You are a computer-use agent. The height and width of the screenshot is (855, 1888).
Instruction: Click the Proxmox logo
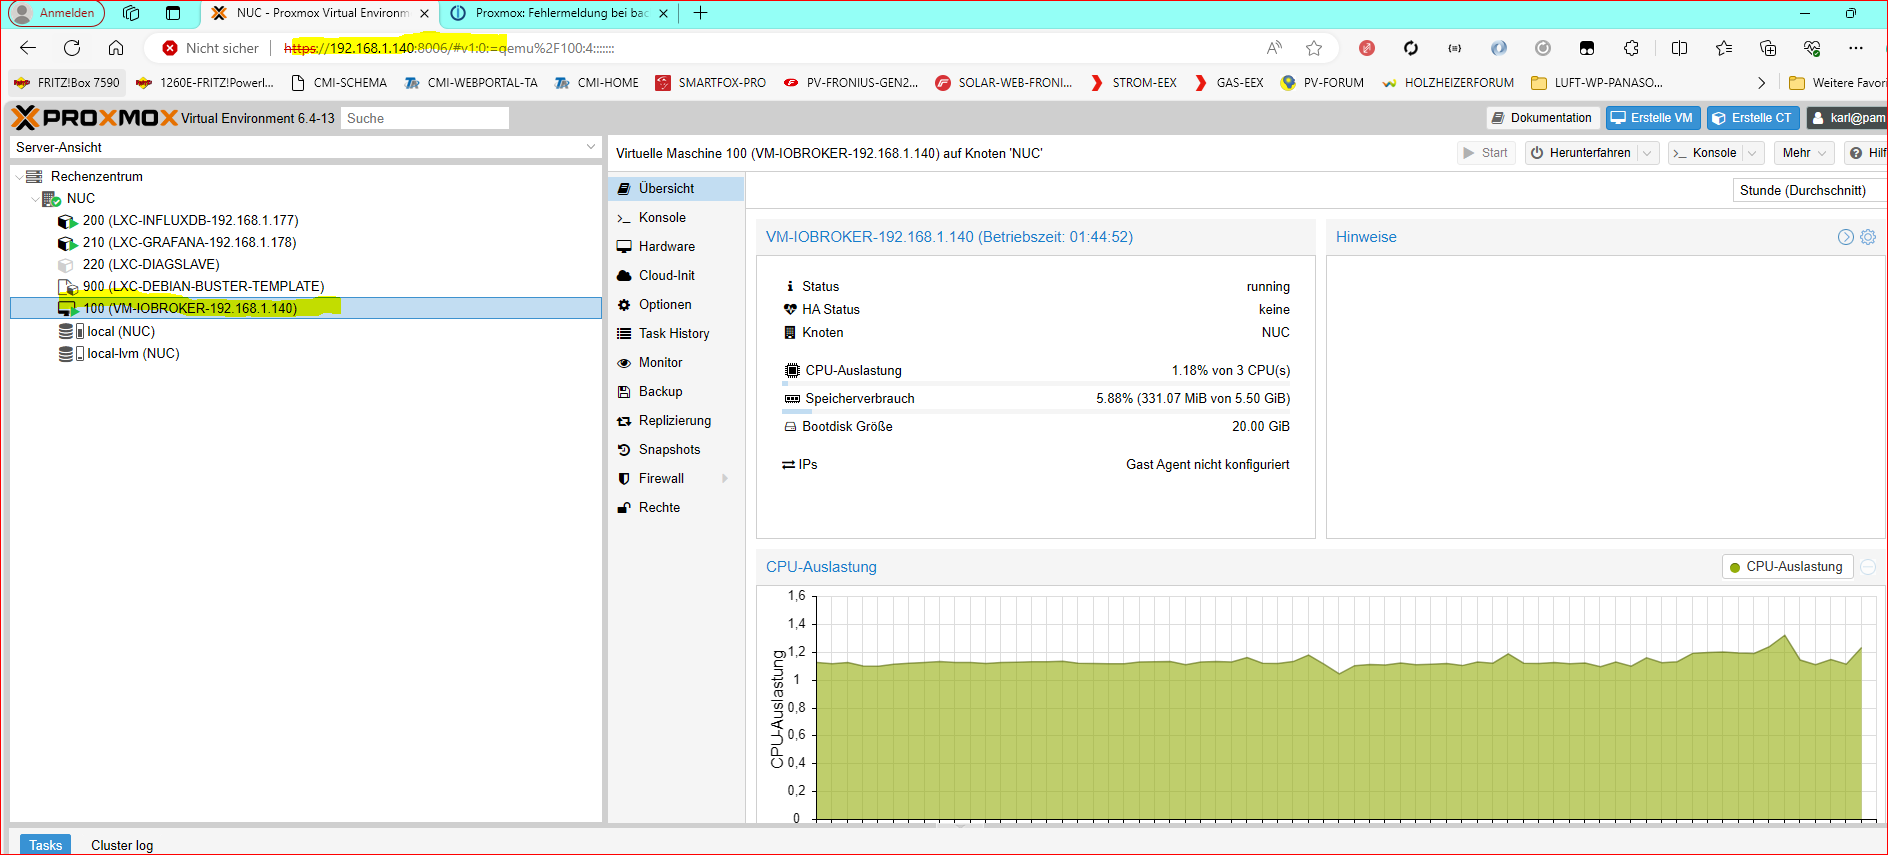[95, 118]
